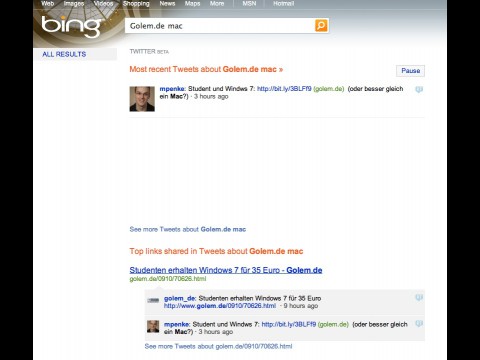
Task: Expand the More menu
Action: pyautogui.click(x=217, y=4)
